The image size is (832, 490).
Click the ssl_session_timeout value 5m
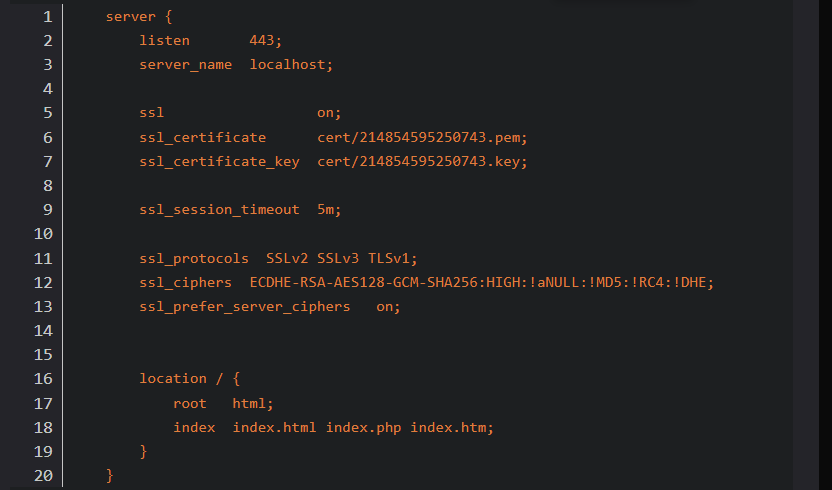325,210
